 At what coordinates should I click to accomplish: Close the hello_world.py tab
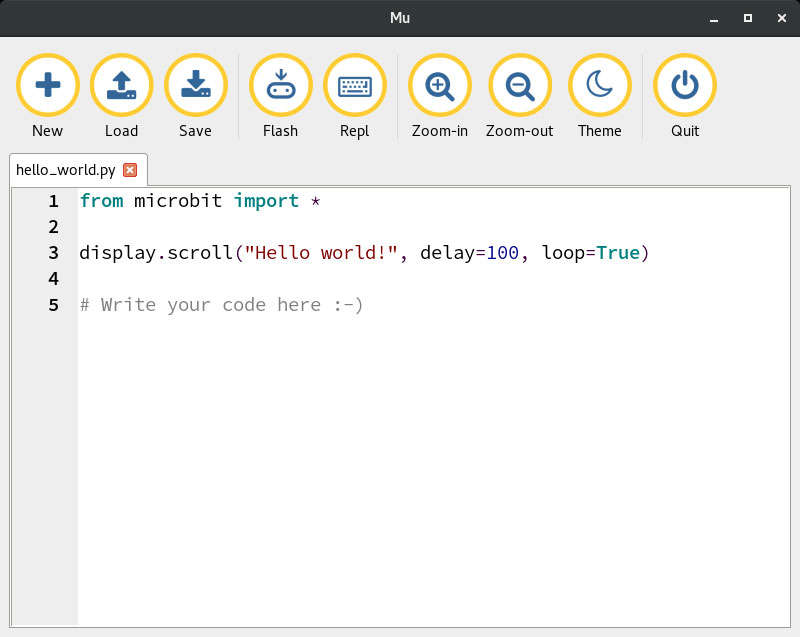point(130,170)
